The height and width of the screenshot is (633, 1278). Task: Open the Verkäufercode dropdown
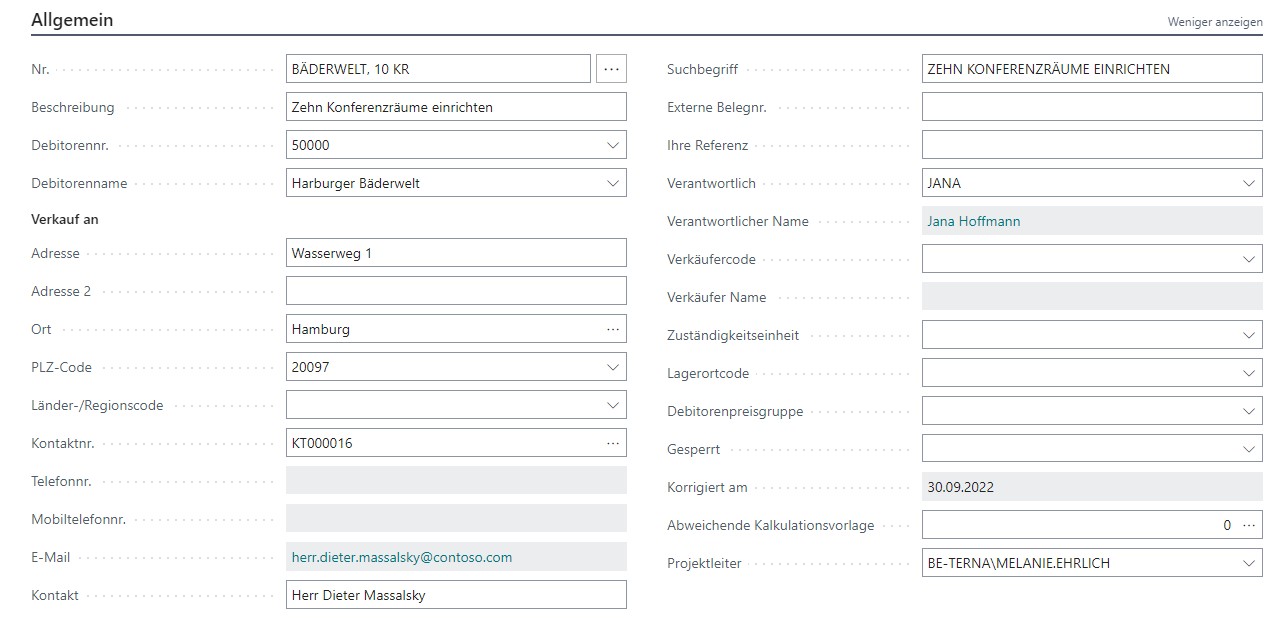pos(1248,259)
